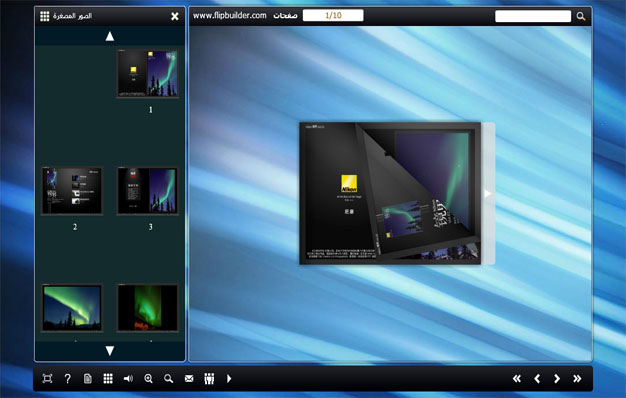This screenshot has width=626, height=398.
Task: Close the thumbnails panel
Action: [175, 16]
